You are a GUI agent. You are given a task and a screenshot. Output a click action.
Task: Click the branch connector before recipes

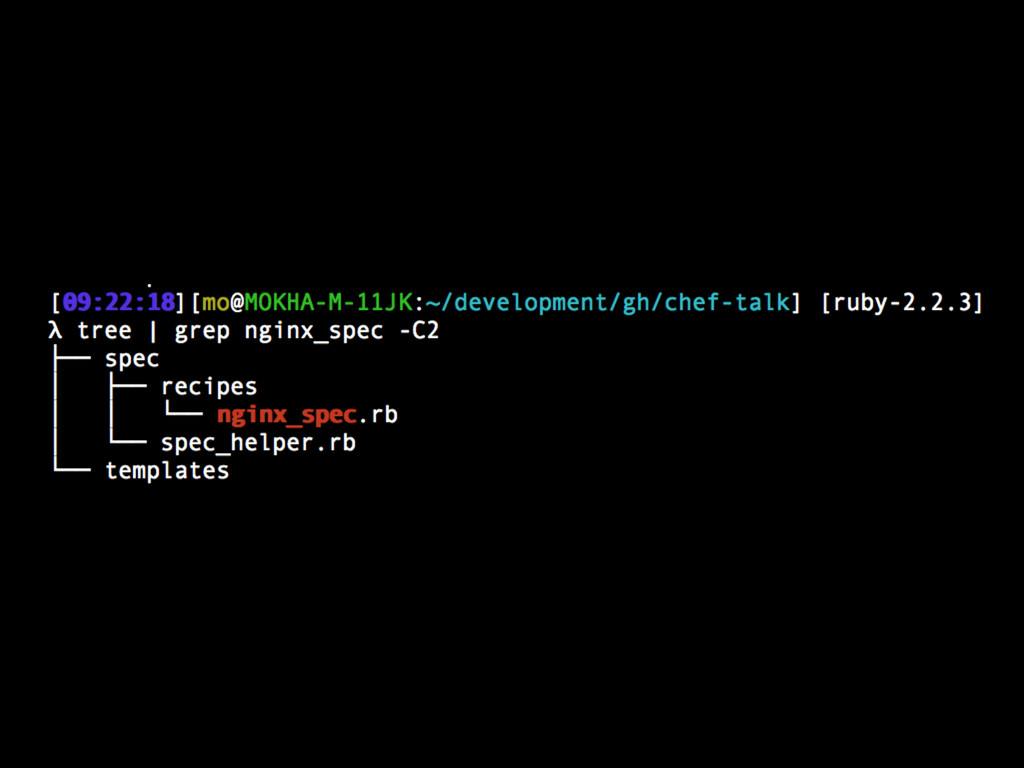click(x=128, y=386)
